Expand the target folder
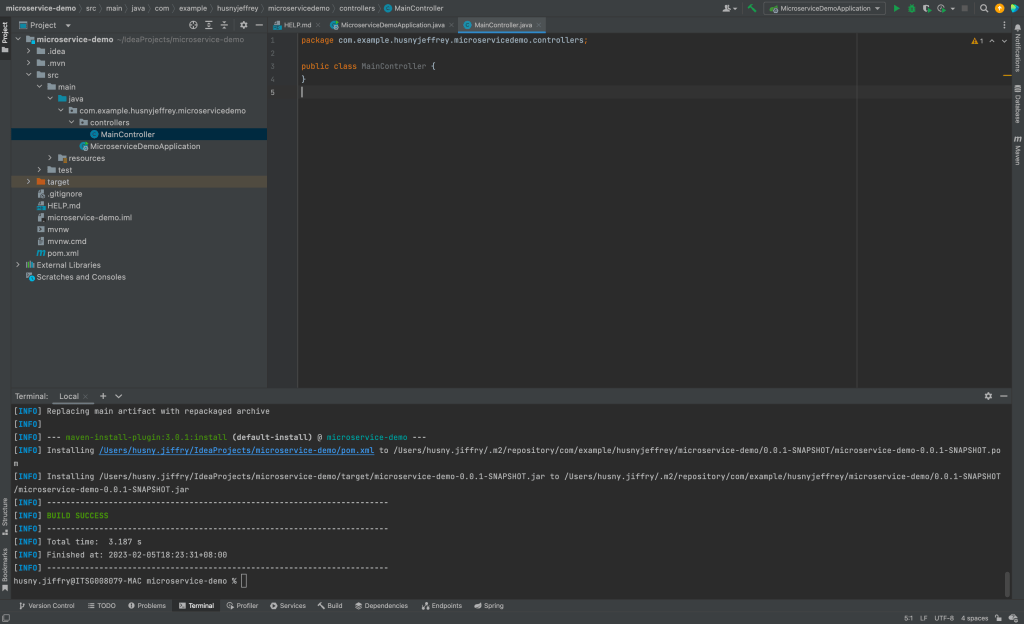Viewport: 1024px width, 624px height. point(28,182)
